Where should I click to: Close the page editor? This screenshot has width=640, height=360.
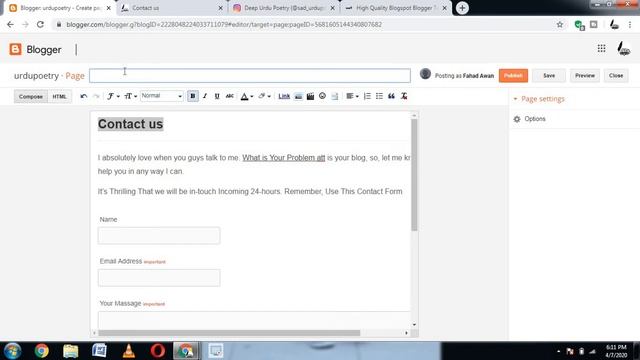pos(616,76)
